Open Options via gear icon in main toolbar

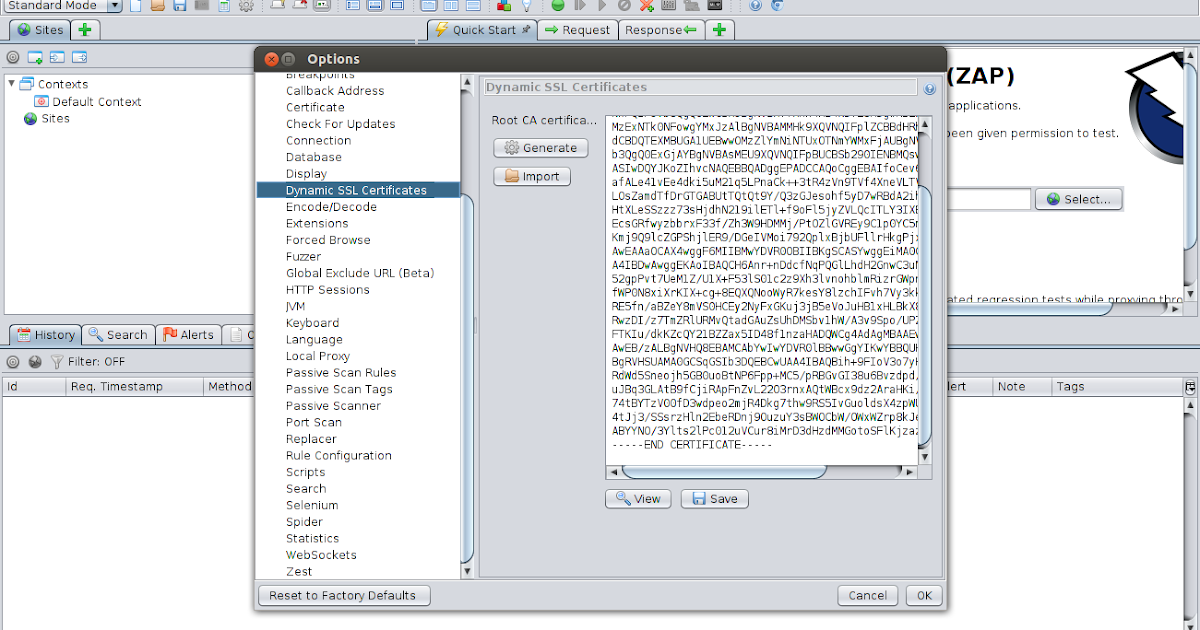pos(245,5)
